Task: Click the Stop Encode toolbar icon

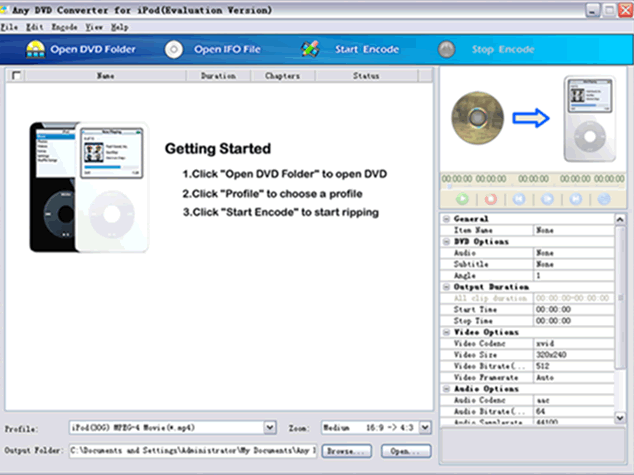Action: point(447,49)
